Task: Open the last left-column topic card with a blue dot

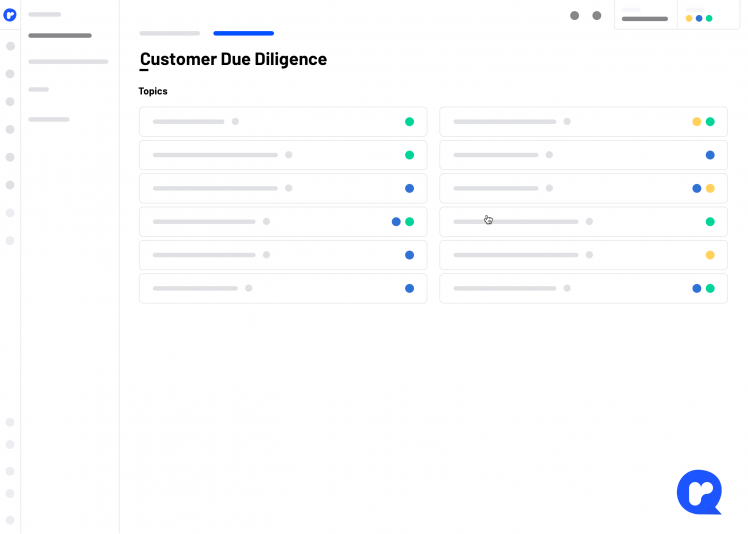Action: coord(283,288)
